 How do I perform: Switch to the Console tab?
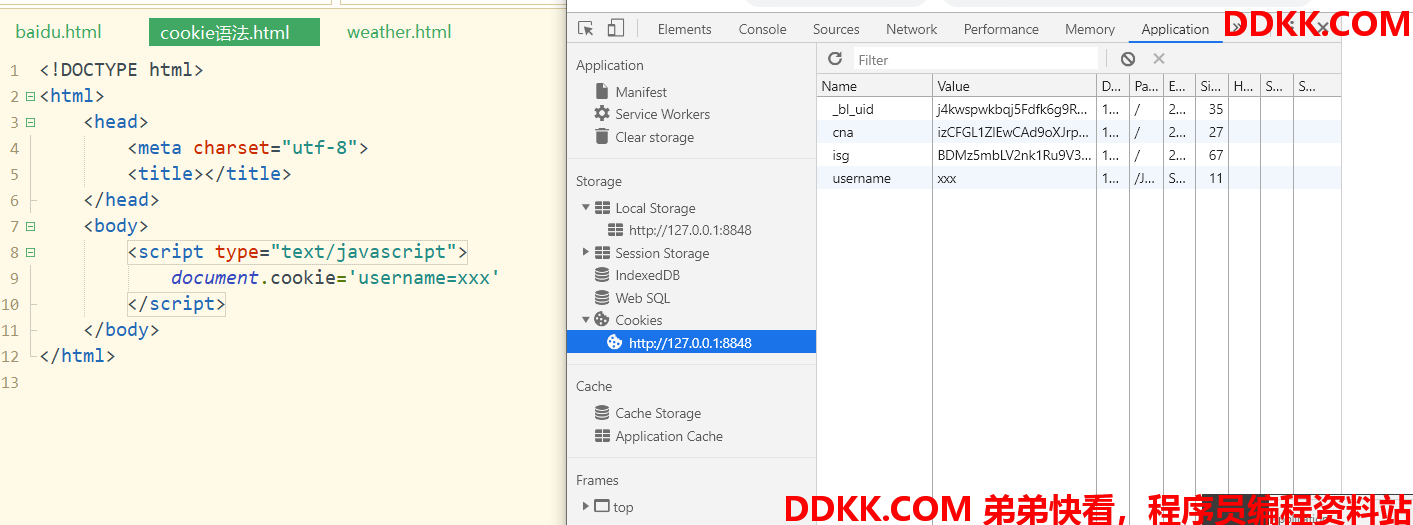click(x=763, y=29)
